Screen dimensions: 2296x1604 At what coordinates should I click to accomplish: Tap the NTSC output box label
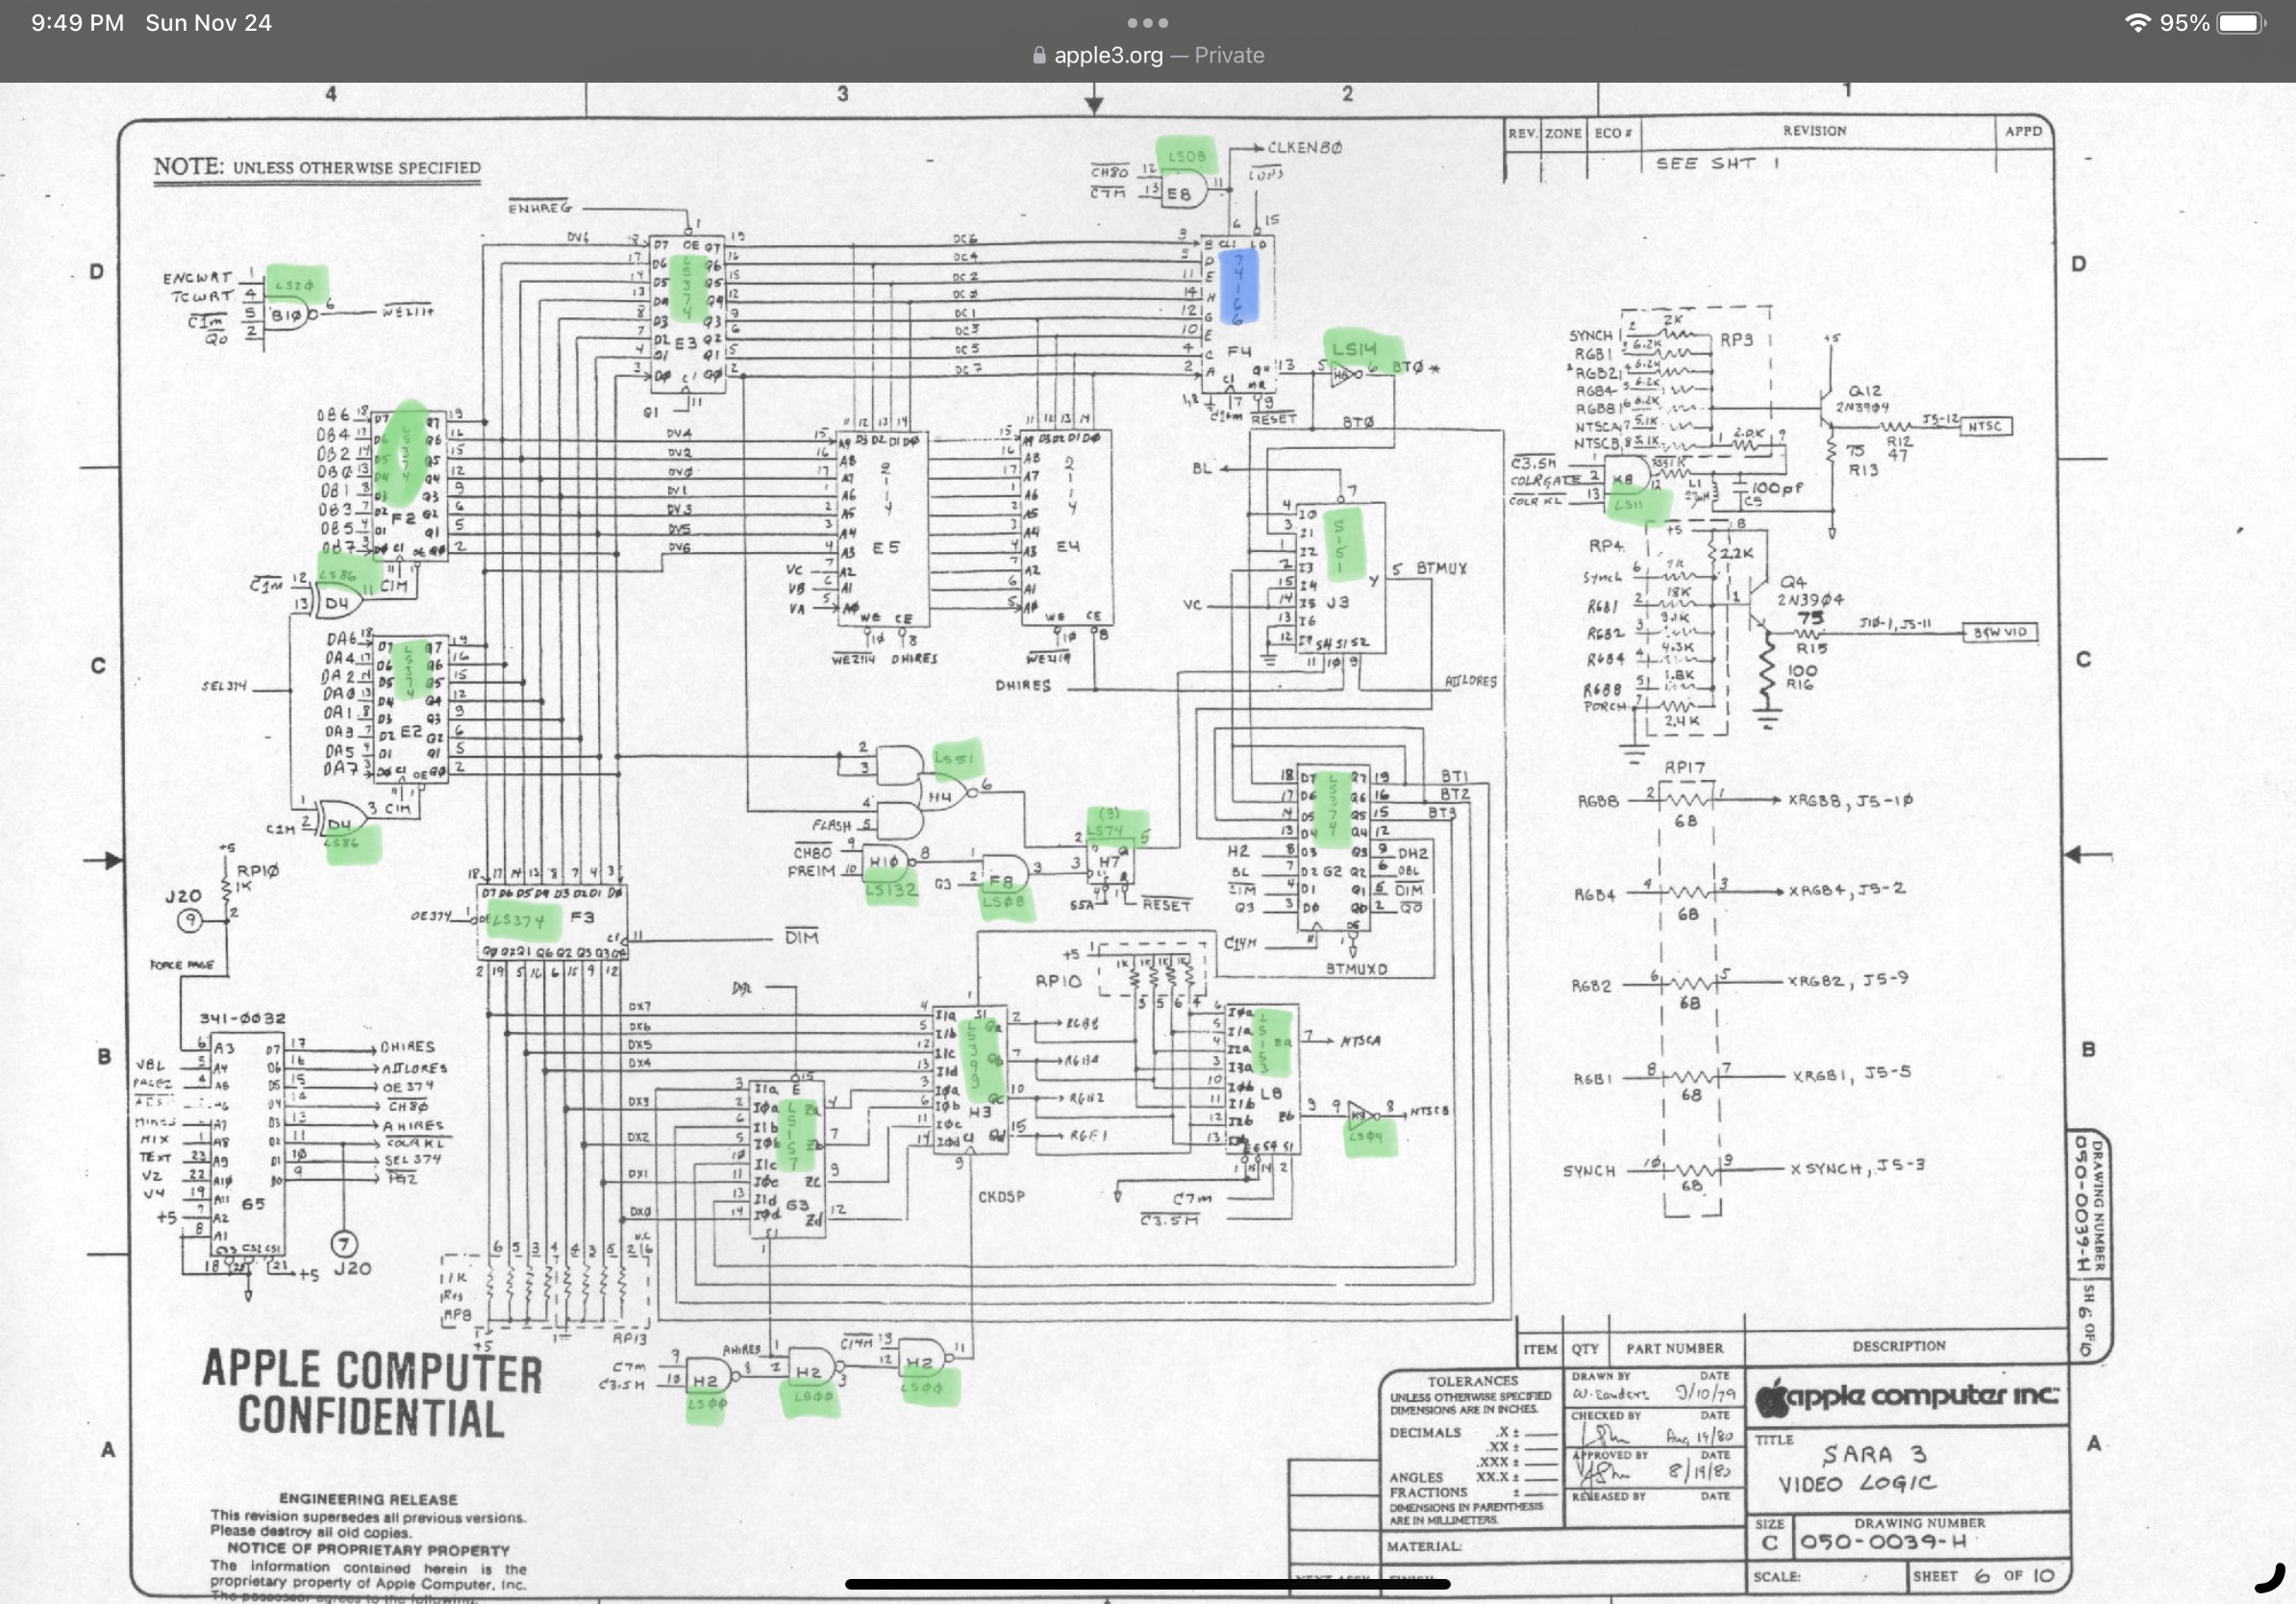[x=1985, y=426]
